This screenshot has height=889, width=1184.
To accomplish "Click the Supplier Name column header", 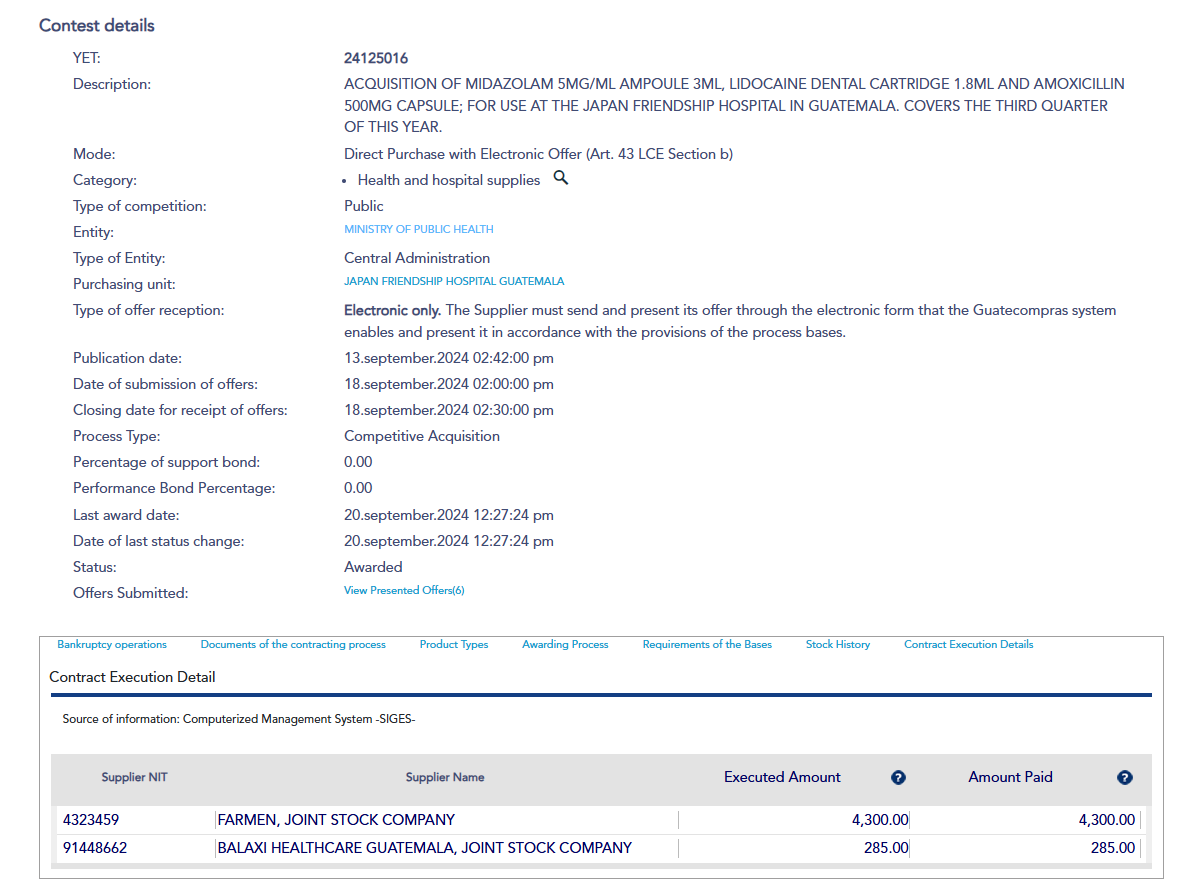I will 445,777.
